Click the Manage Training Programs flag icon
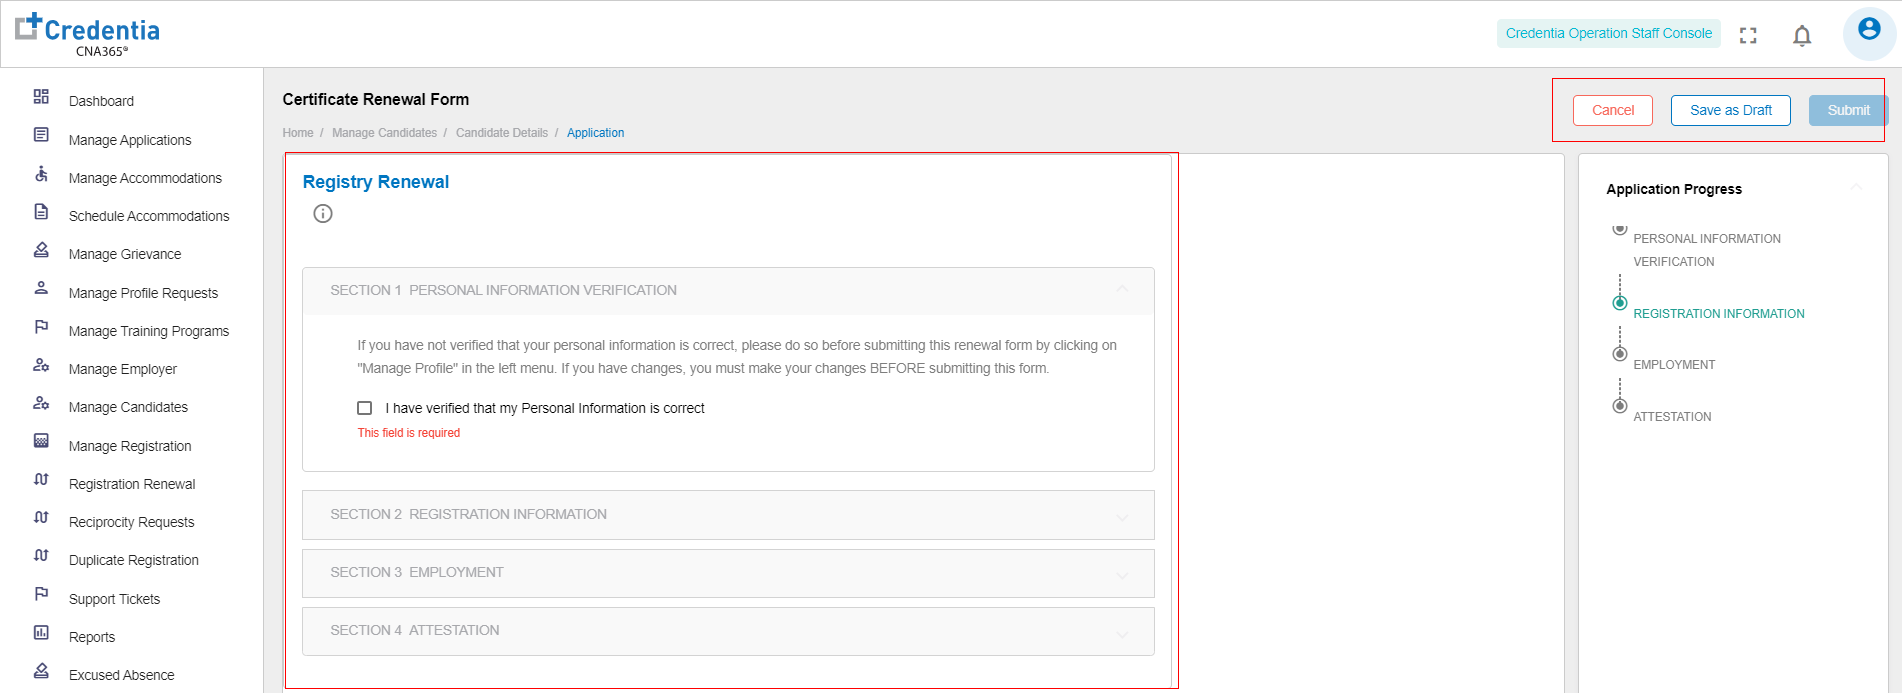 click(41, 327)
